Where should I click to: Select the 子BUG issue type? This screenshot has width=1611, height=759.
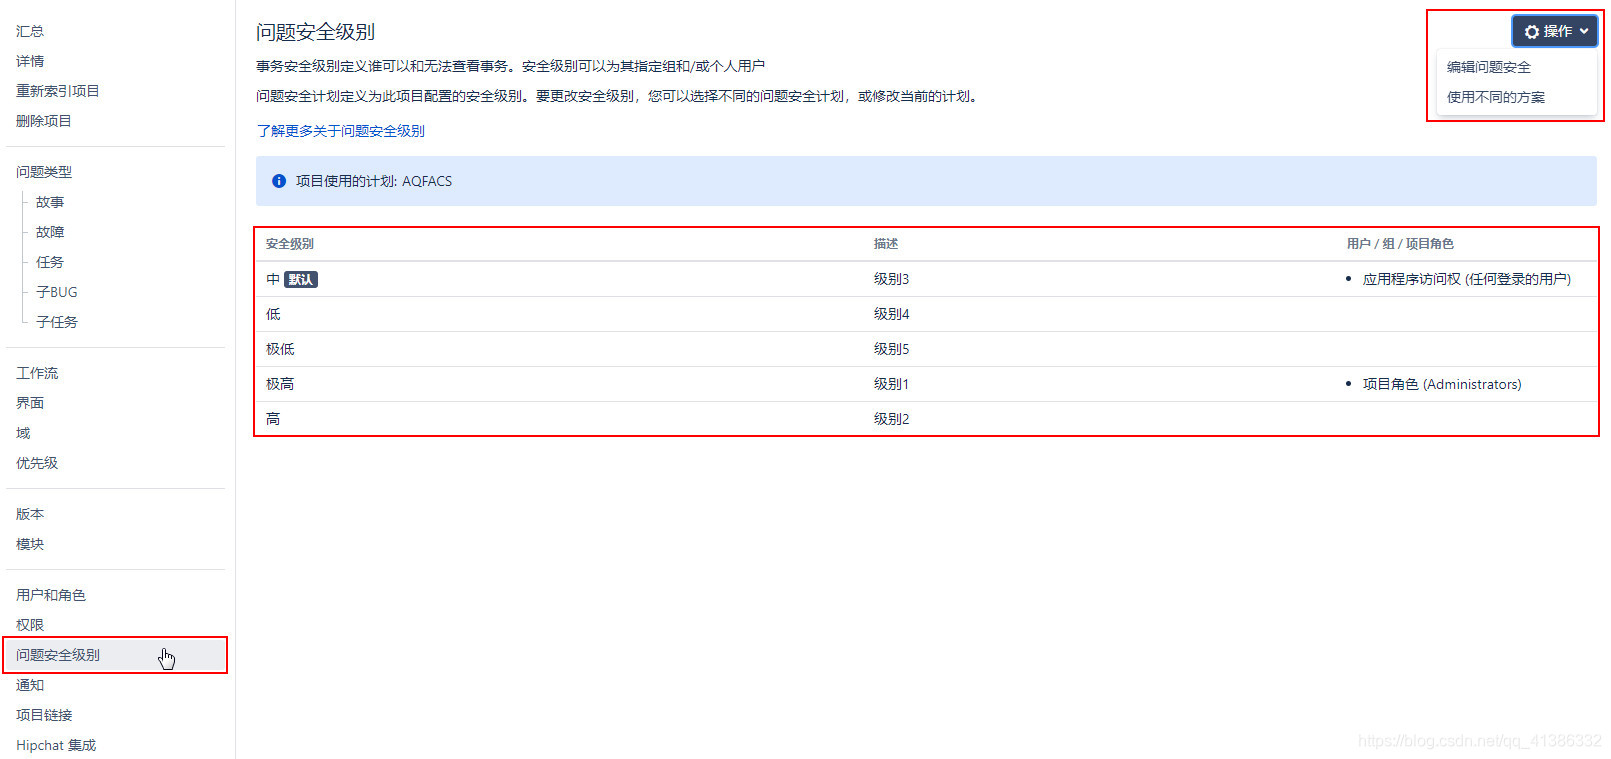[x=56, y=292]
